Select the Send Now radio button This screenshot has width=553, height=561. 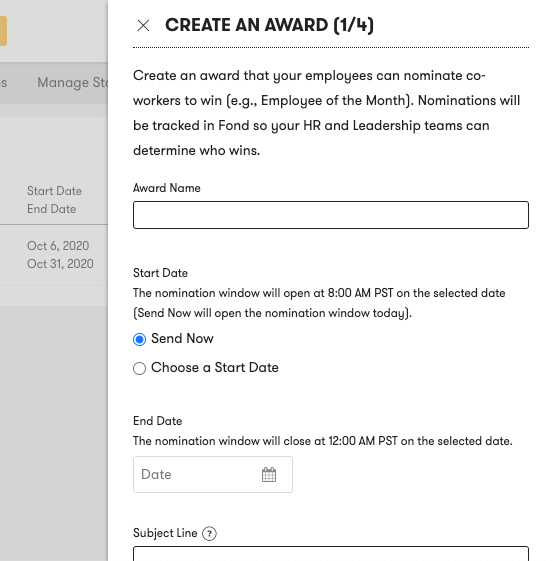pyautogui.click(x=140, y=339)
